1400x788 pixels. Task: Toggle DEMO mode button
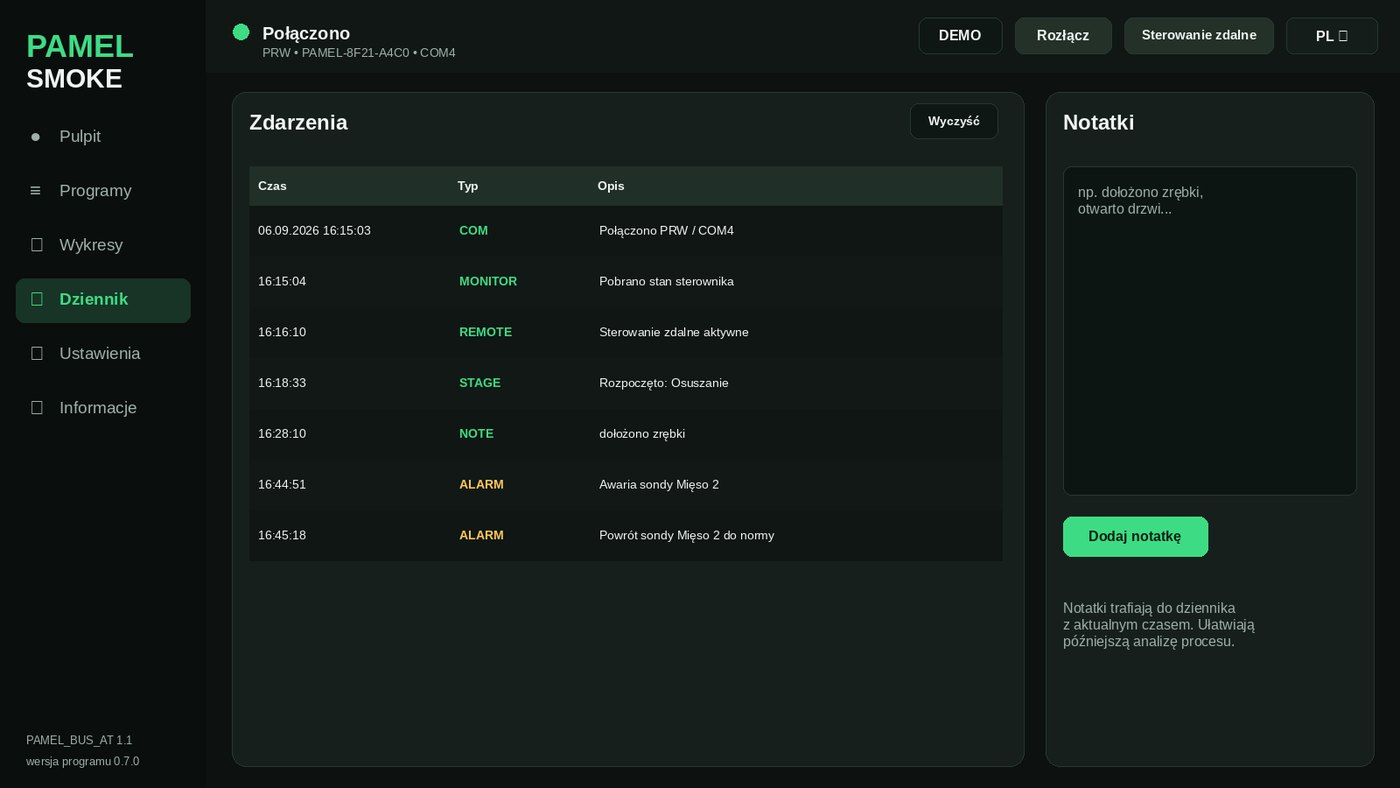960,35
